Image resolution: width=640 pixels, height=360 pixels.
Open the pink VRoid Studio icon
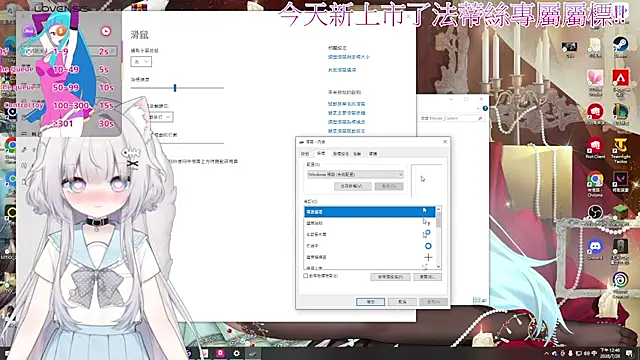(x=595, y=79)
